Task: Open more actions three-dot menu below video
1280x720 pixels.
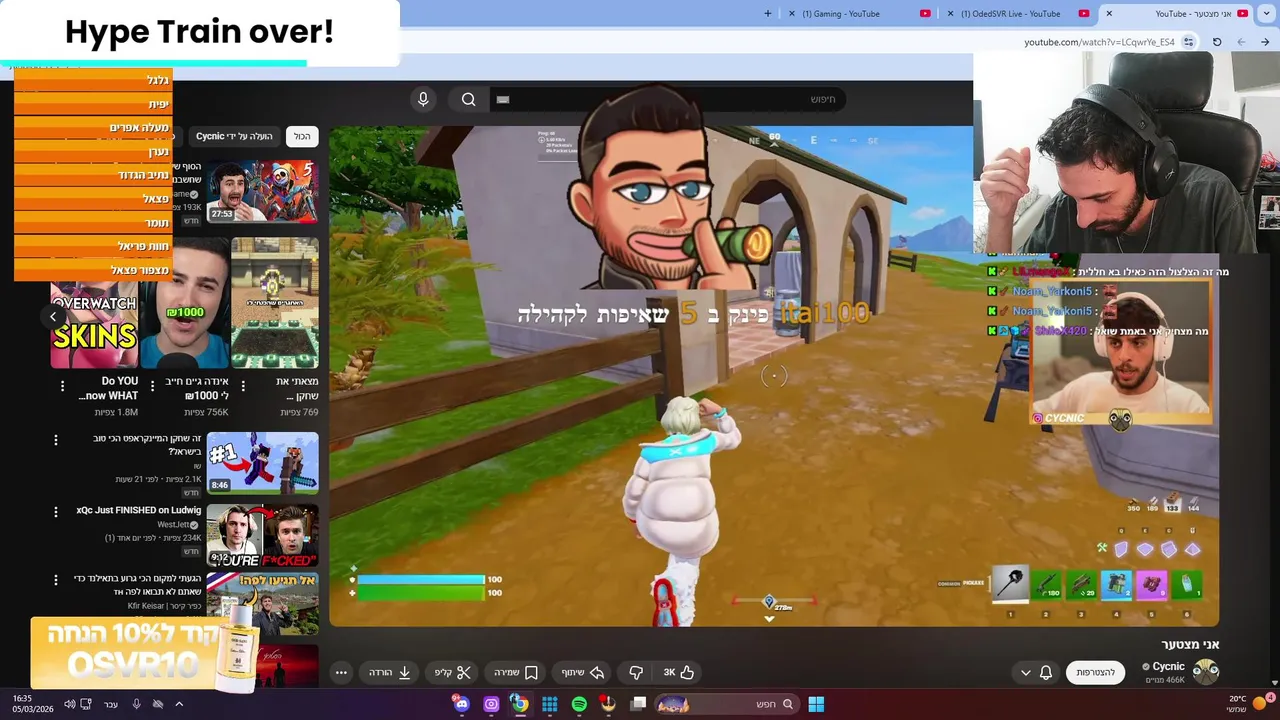Action: [x=341, y=673]
